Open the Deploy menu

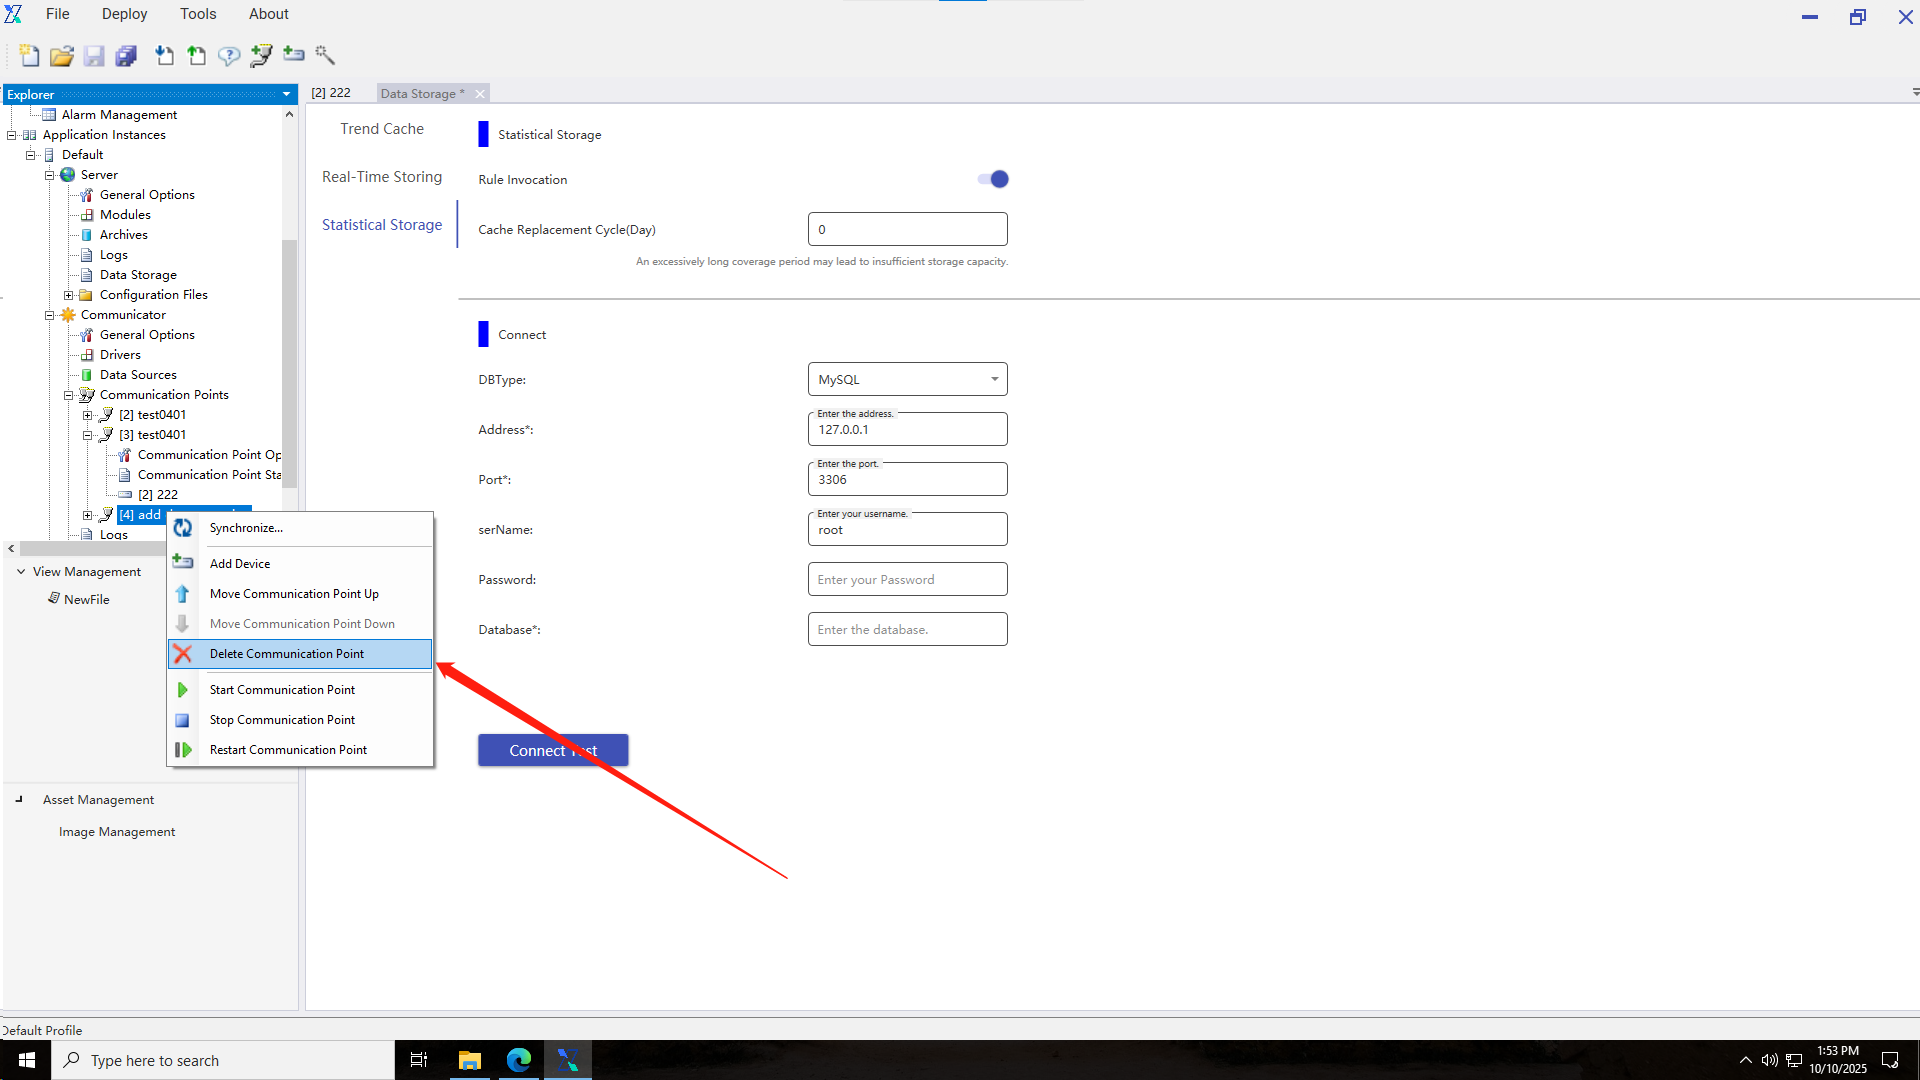pyautogui.click(x=124, y=14)
